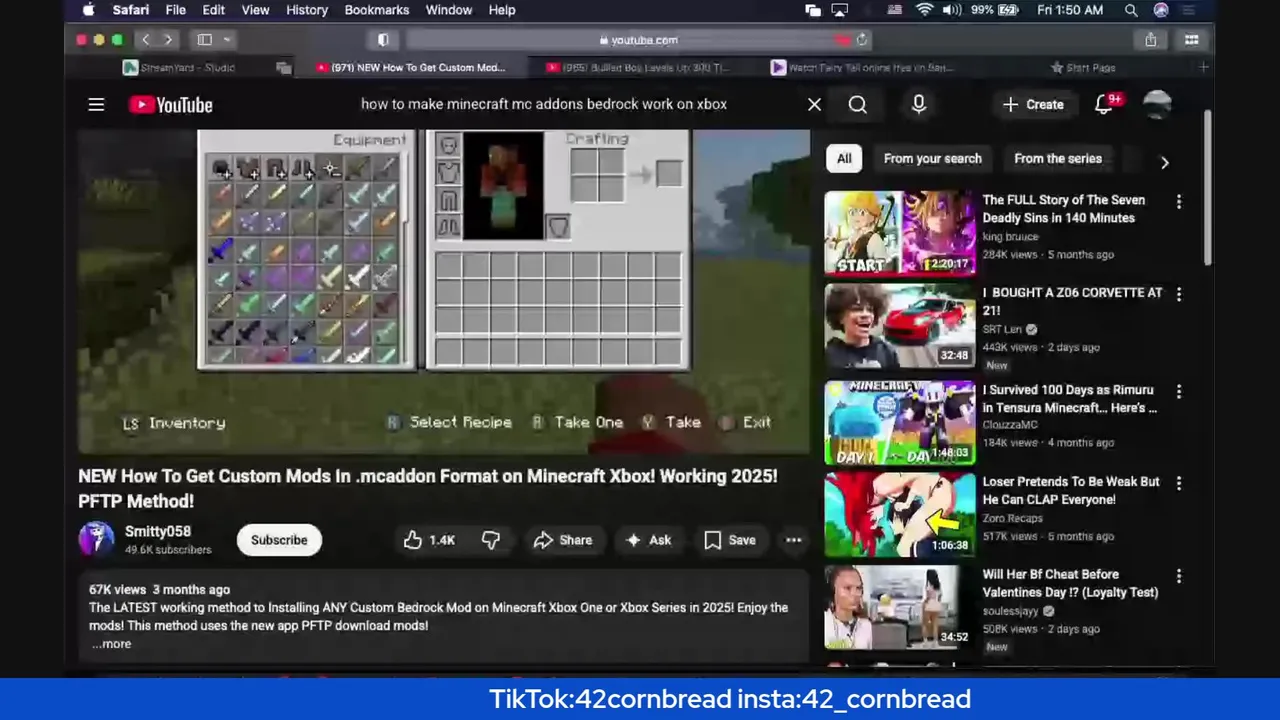This screenshot has height=720, width=1280.
Task: Open Smitty058 channel avatar
Action: click(96, 539)
